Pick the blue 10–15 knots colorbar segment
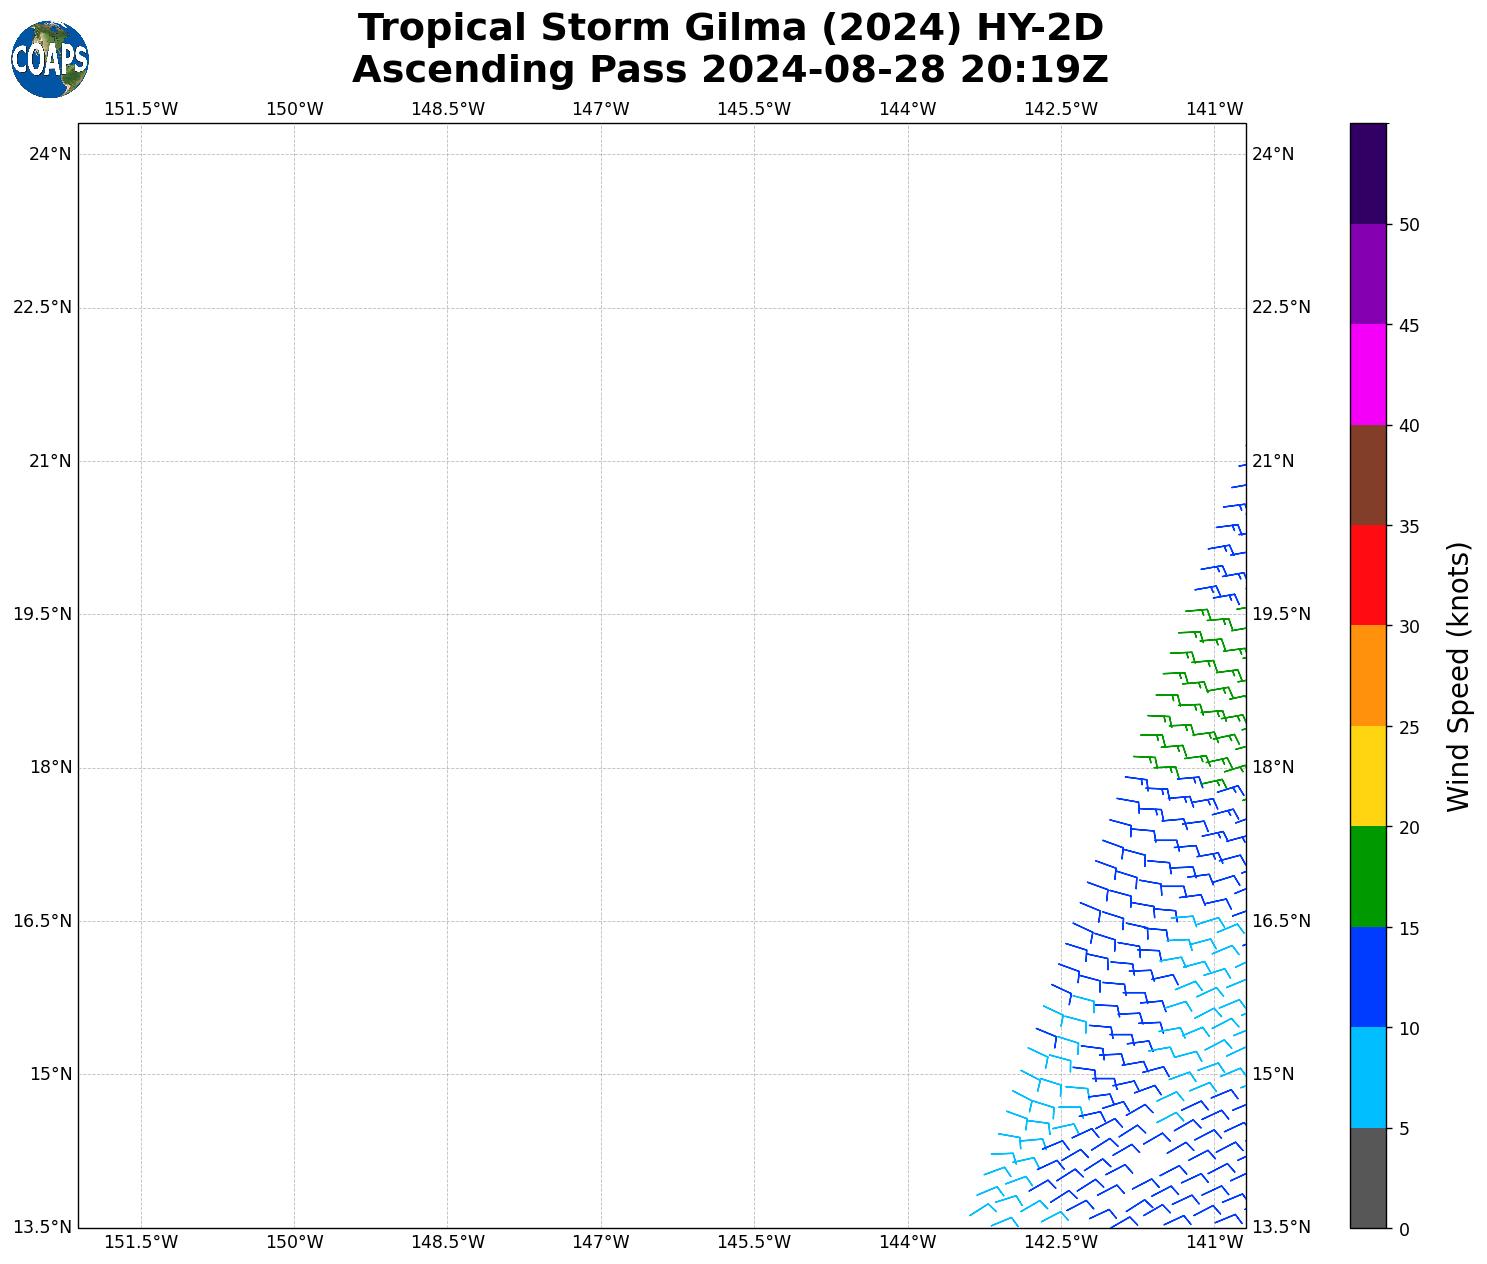This screenshot has height=1264, width=1487. point(1367,977)
